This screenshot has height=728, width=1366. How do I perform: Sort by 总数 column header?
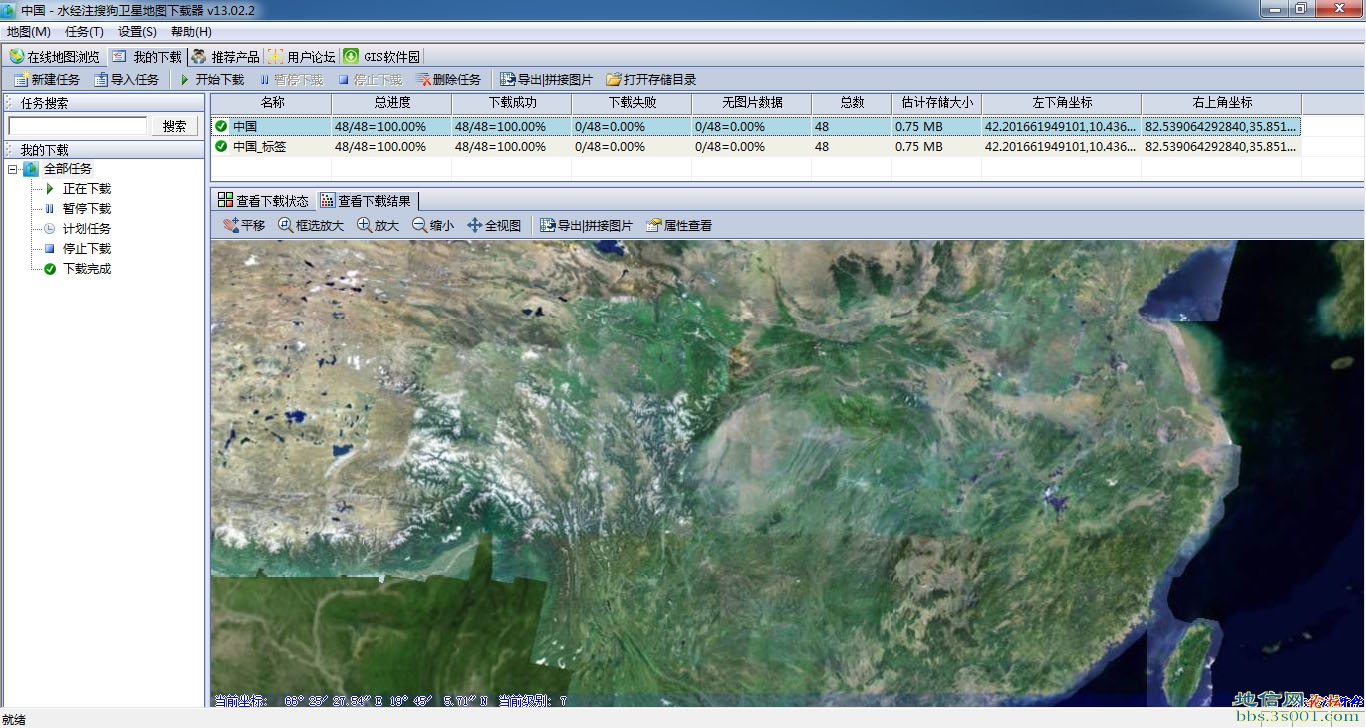point(852,103)
